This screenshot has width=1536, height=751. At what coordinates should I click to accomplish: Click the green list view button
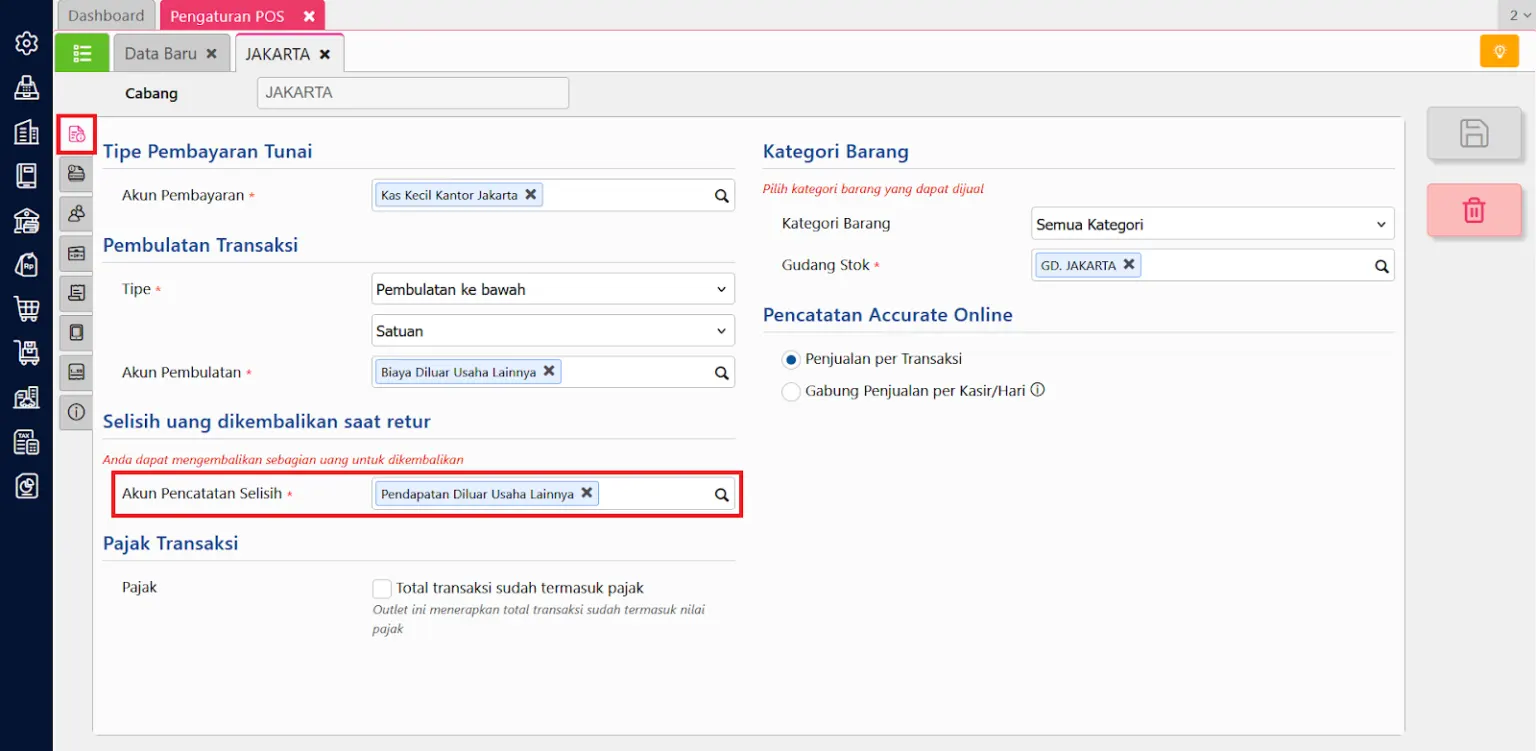(x=82, y=54)
